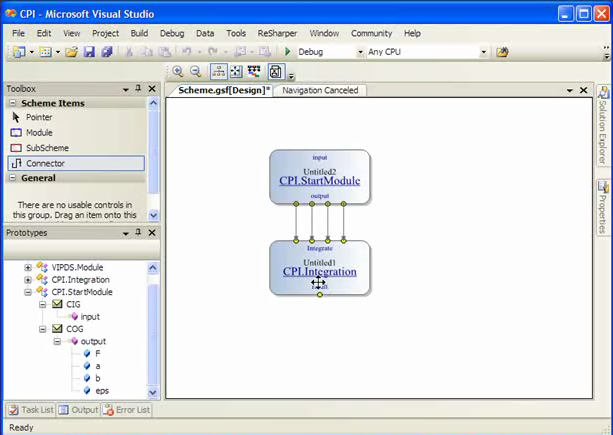Image resolution: width=613 pixels, height=435 pixels.
Task: Click the zoom out magnifier icon
Action: coord(195,71)
